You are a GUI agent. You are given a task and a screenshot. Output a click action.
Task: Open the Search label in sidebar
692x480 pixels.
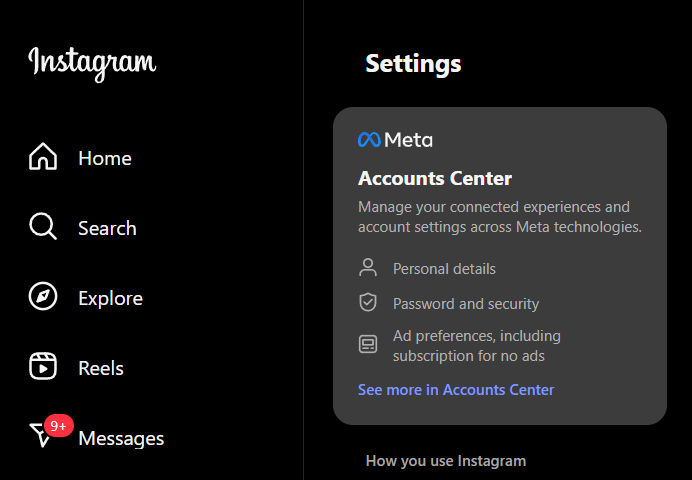pyautogui.click(x=107, y=228)
